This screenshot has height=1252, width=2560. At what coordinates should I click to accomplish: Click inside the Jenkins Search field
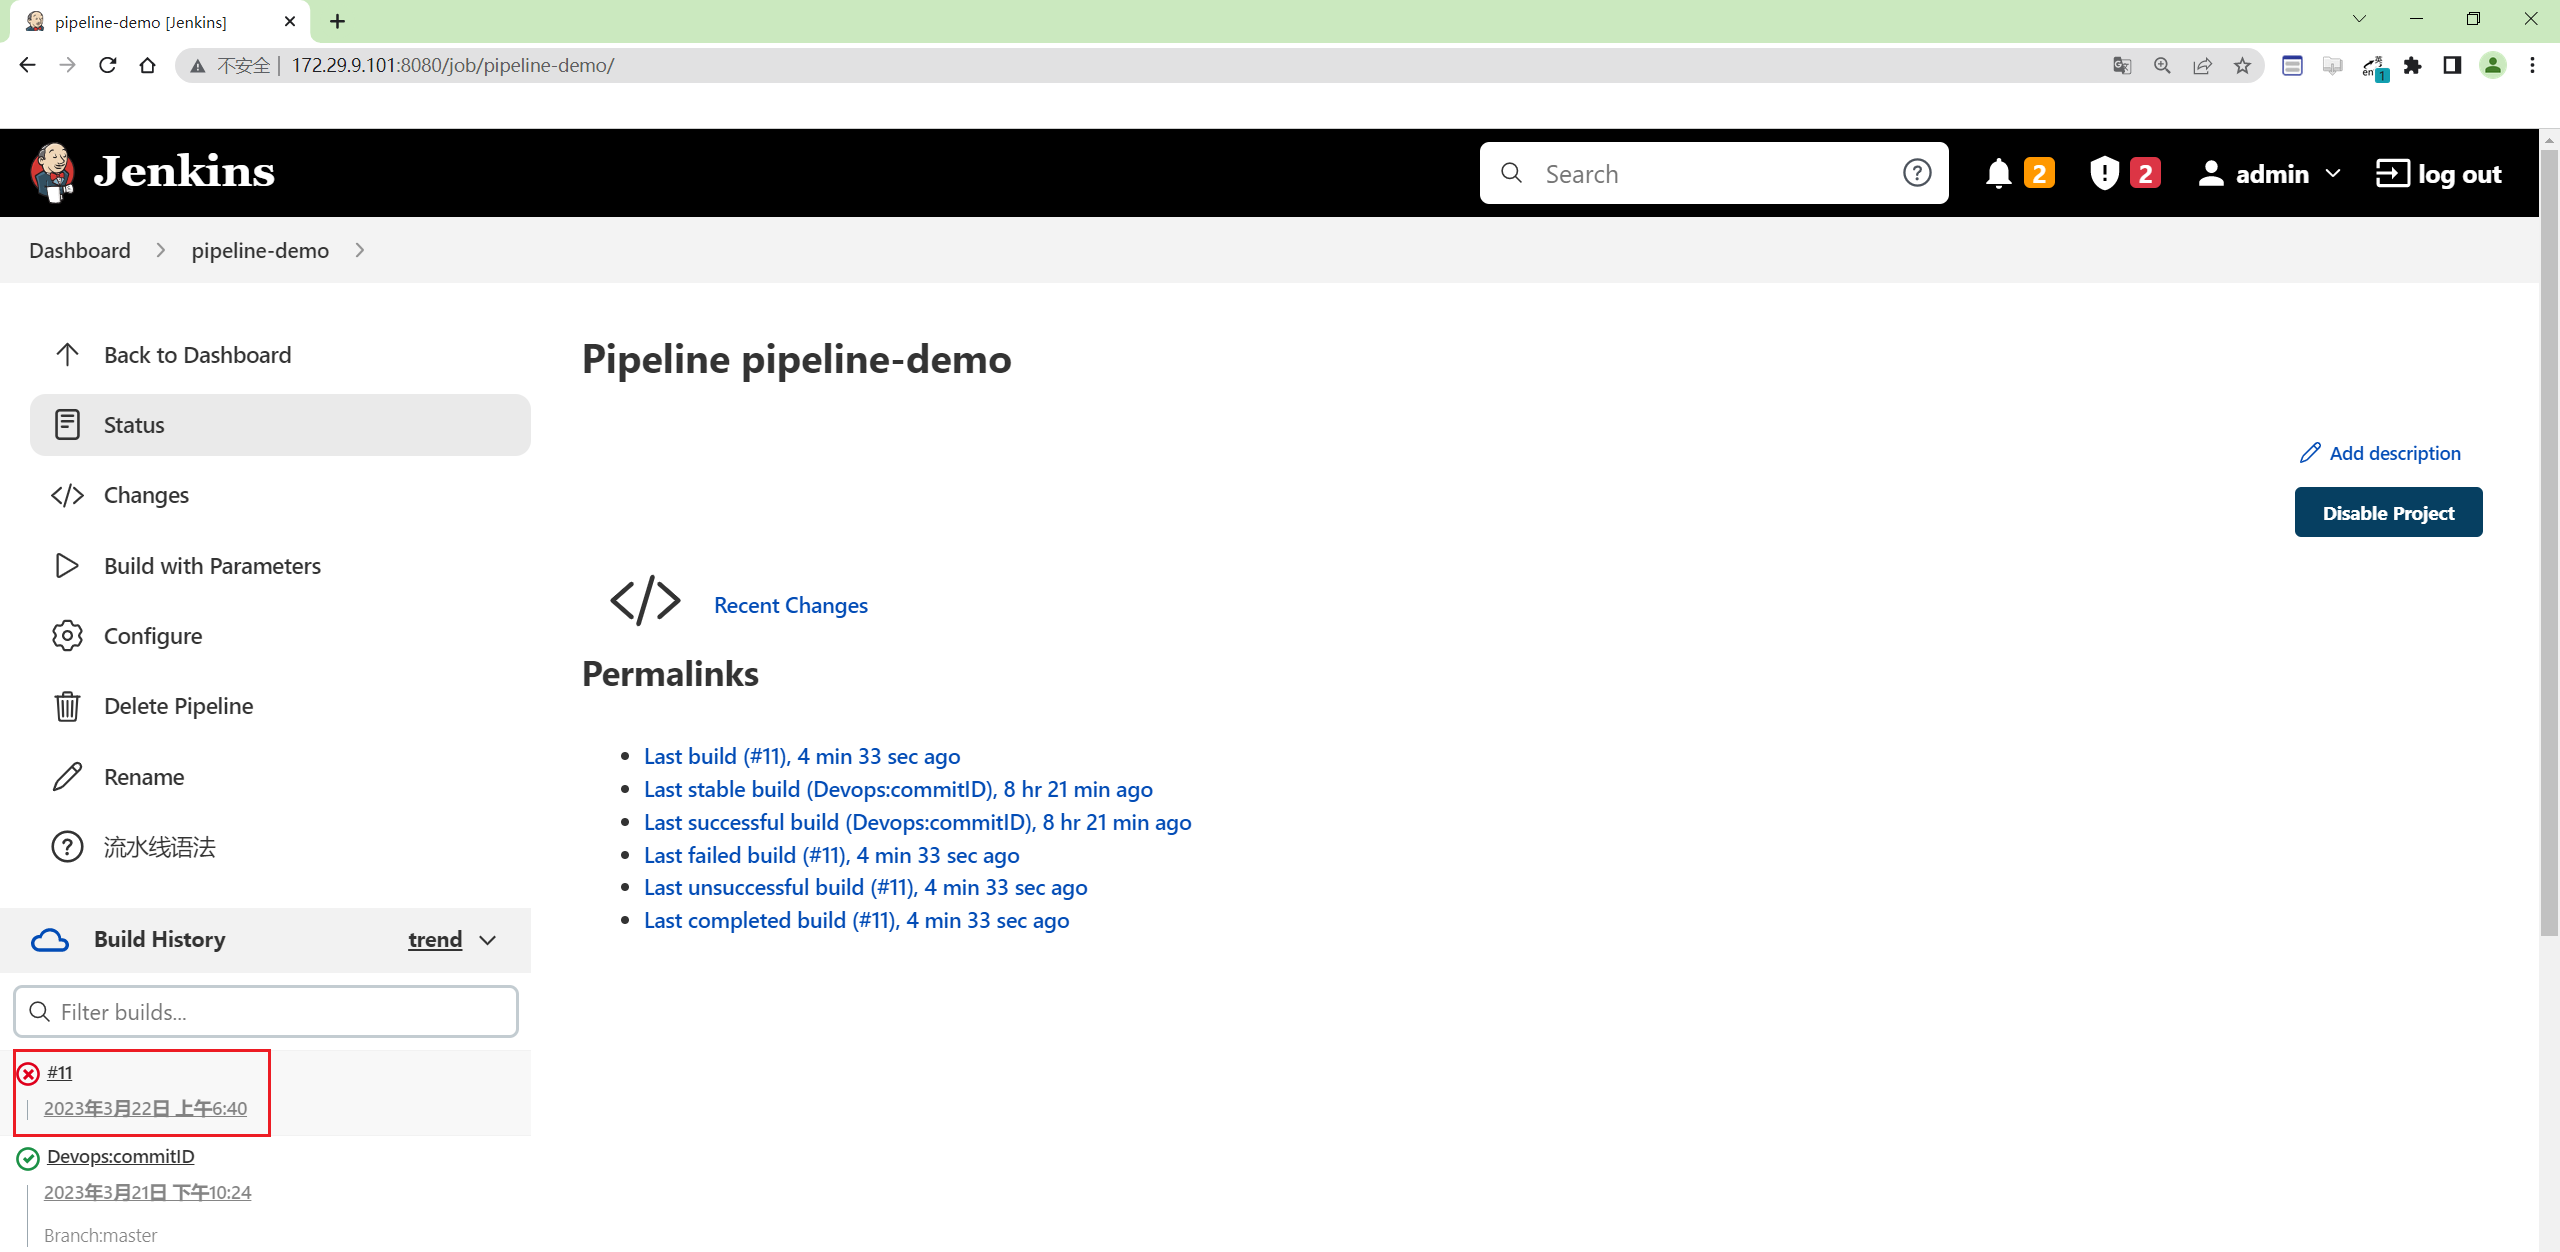pos(1713,173)
